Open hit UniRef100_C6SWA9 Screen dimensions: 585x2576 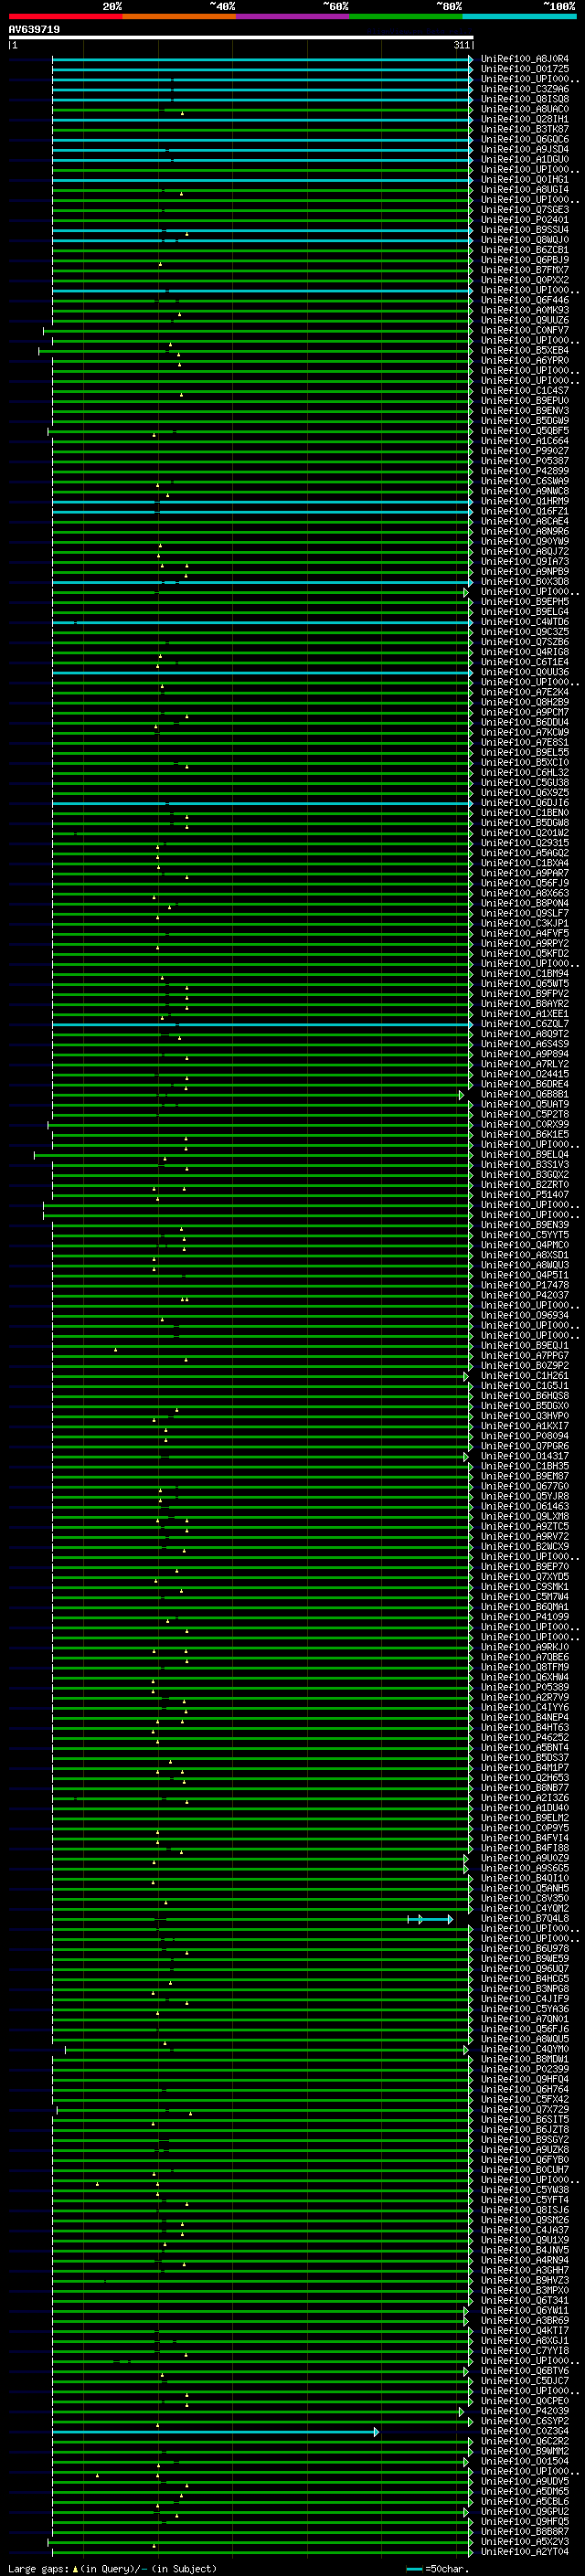[x=525, y=481]
